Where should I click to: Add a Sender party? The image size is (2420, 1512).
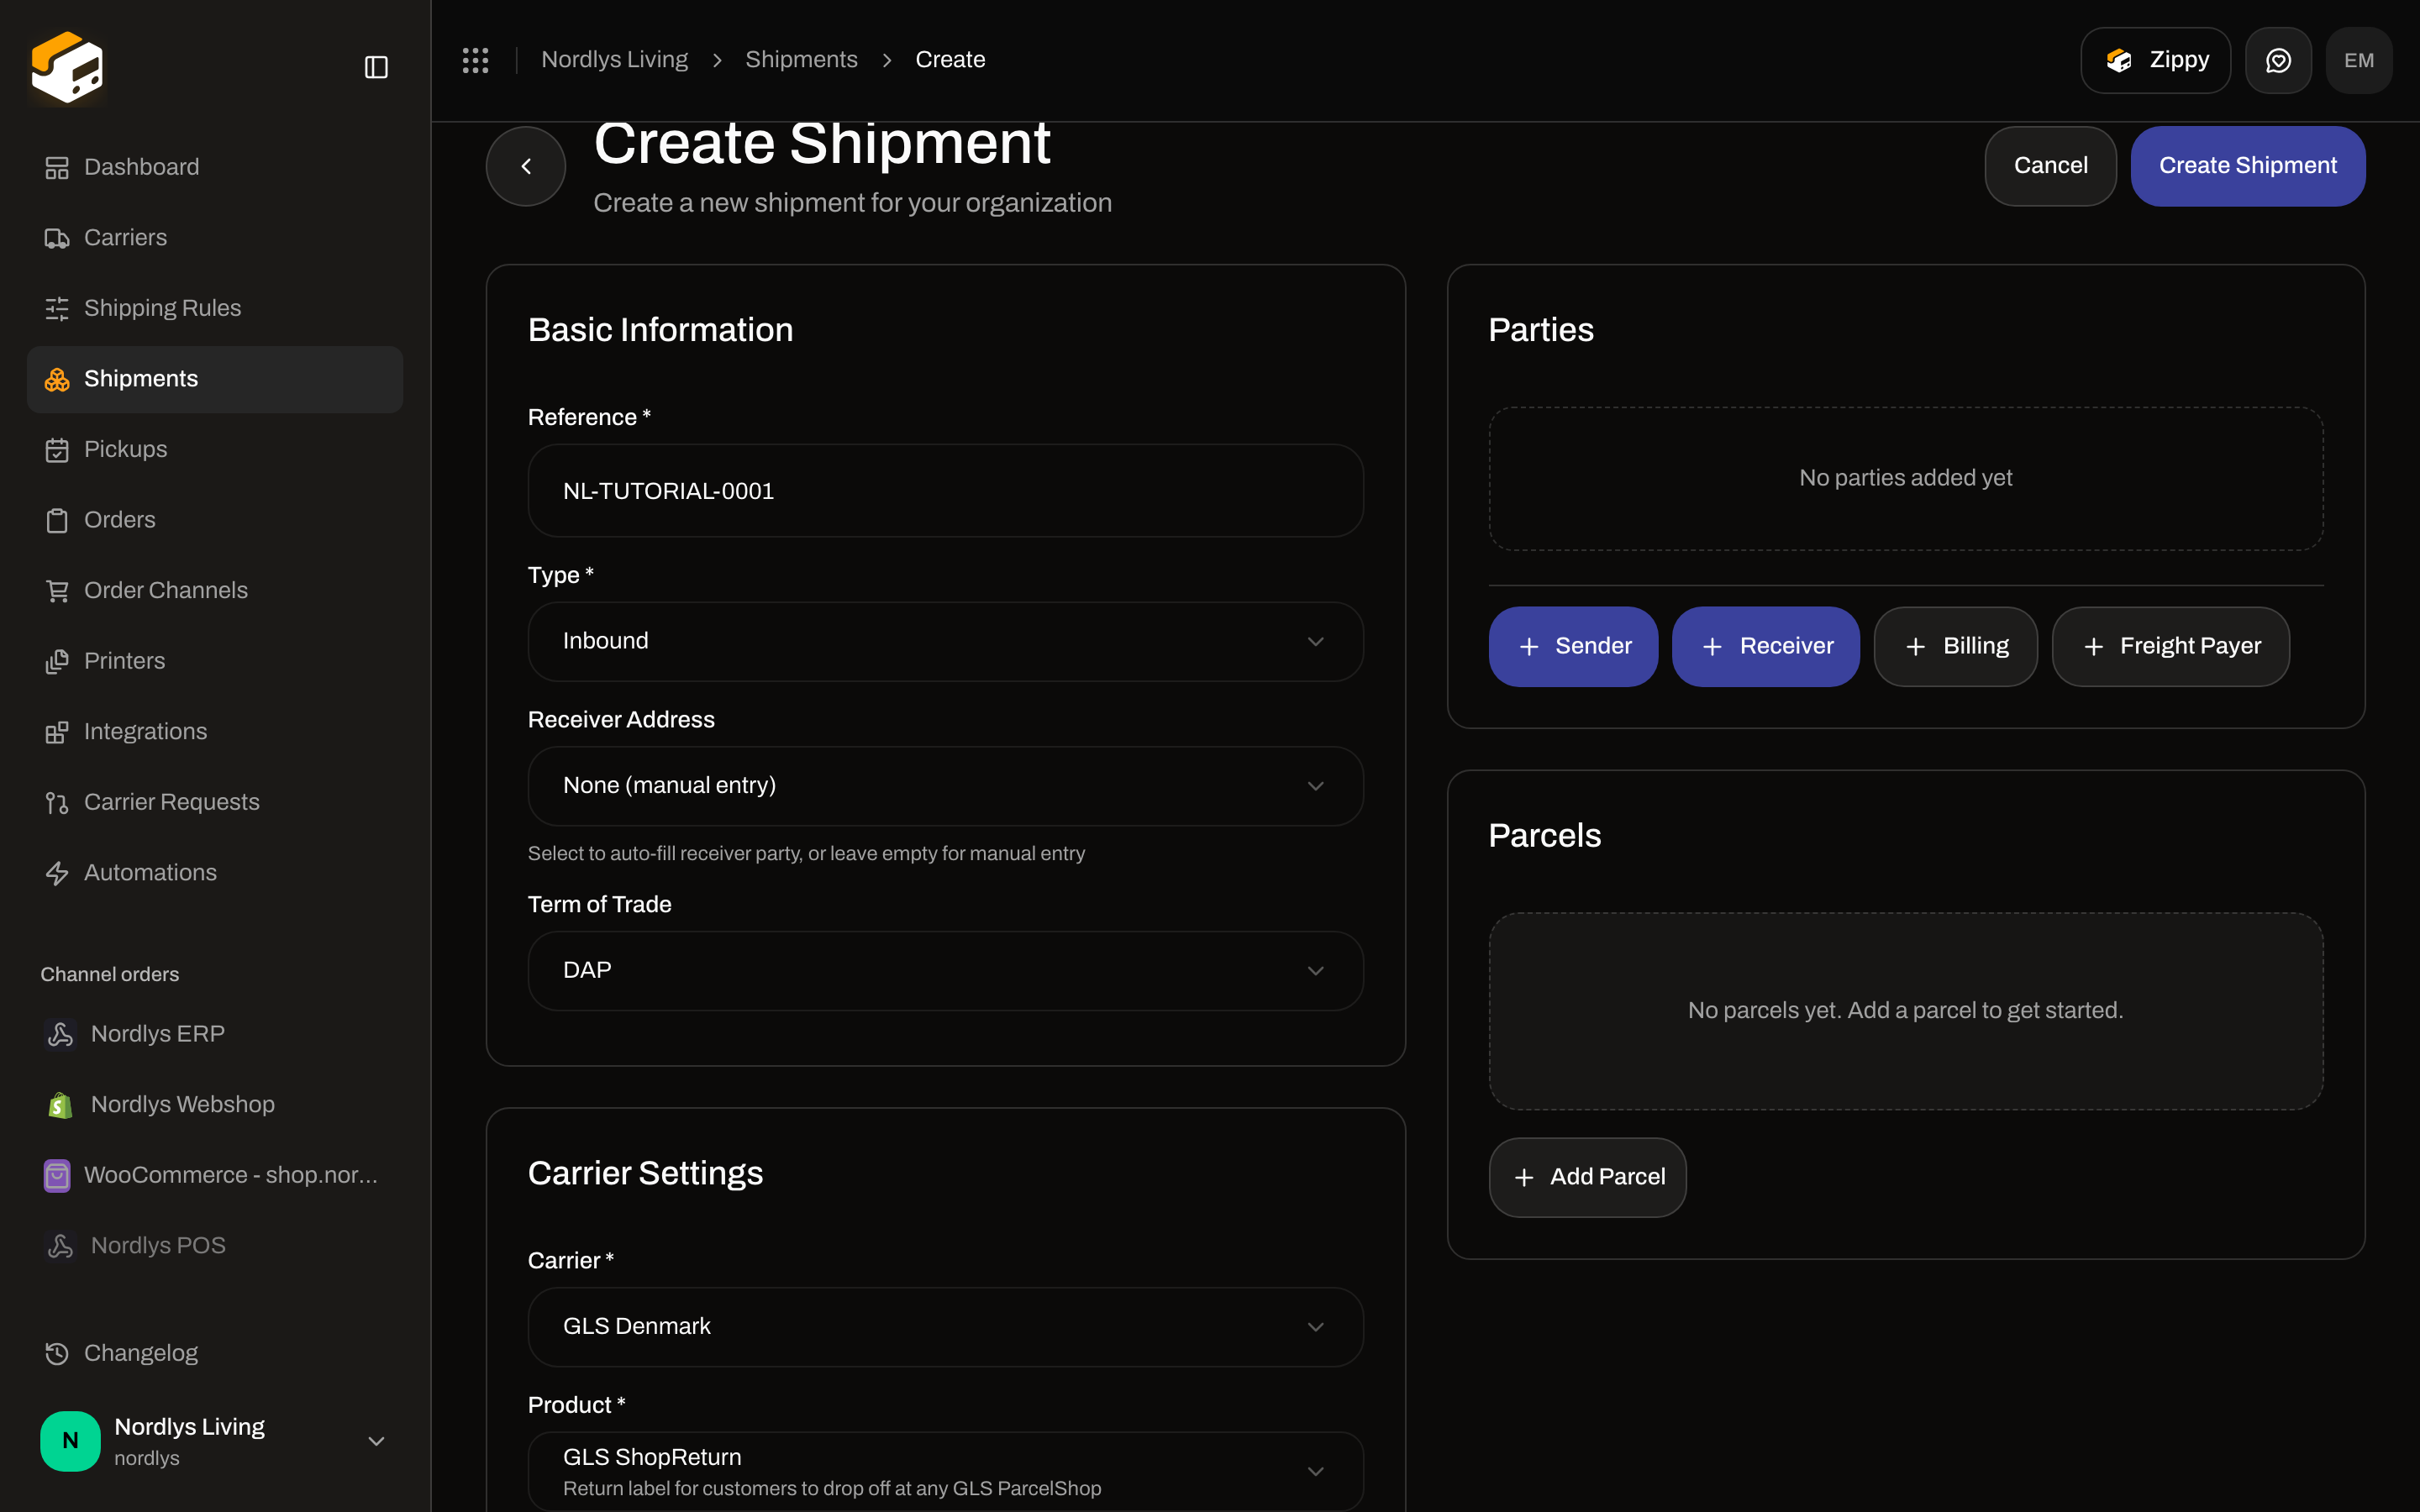pos(1573,646)
